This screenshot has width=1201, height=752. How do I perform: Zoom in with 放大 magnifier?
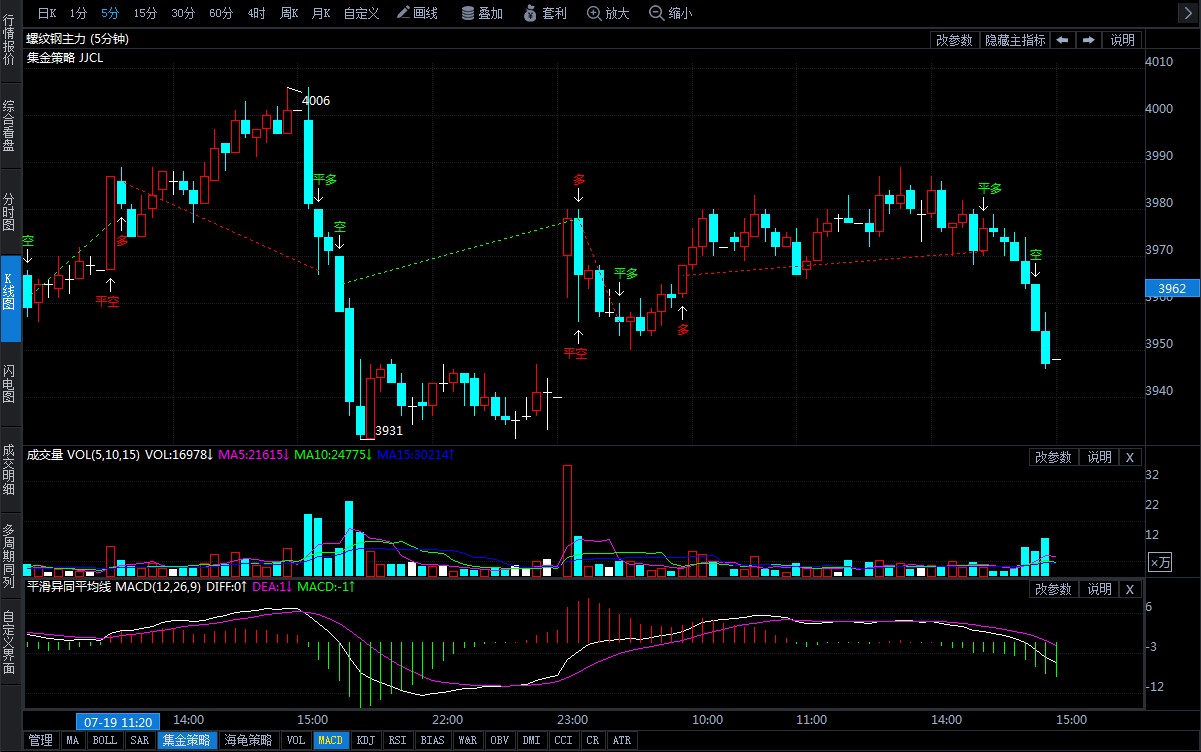point(608,13)
